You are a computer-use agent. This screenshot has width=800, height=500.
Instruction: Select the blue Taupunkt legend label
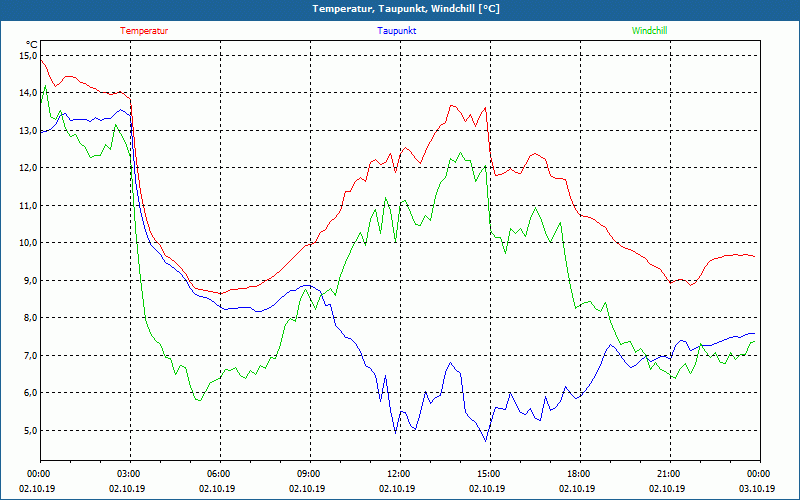[x=396, y=31]
